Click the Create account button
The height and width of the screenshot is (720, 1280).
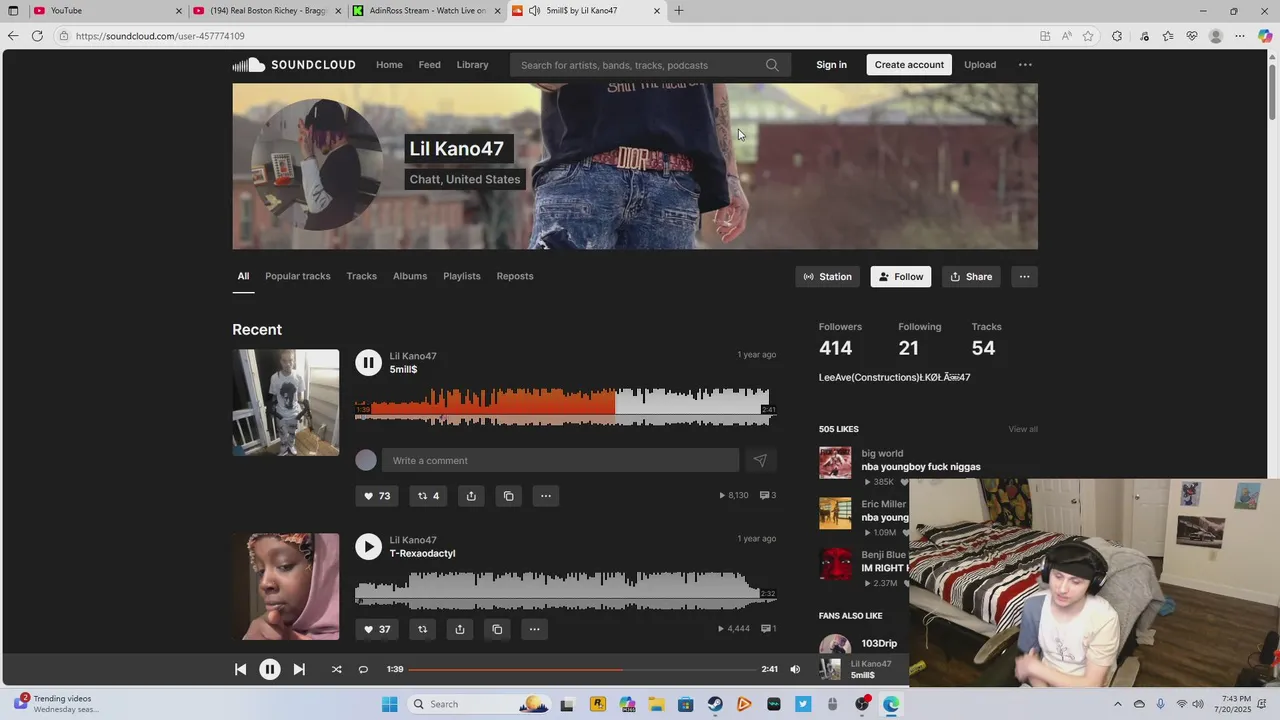point(909,65)
